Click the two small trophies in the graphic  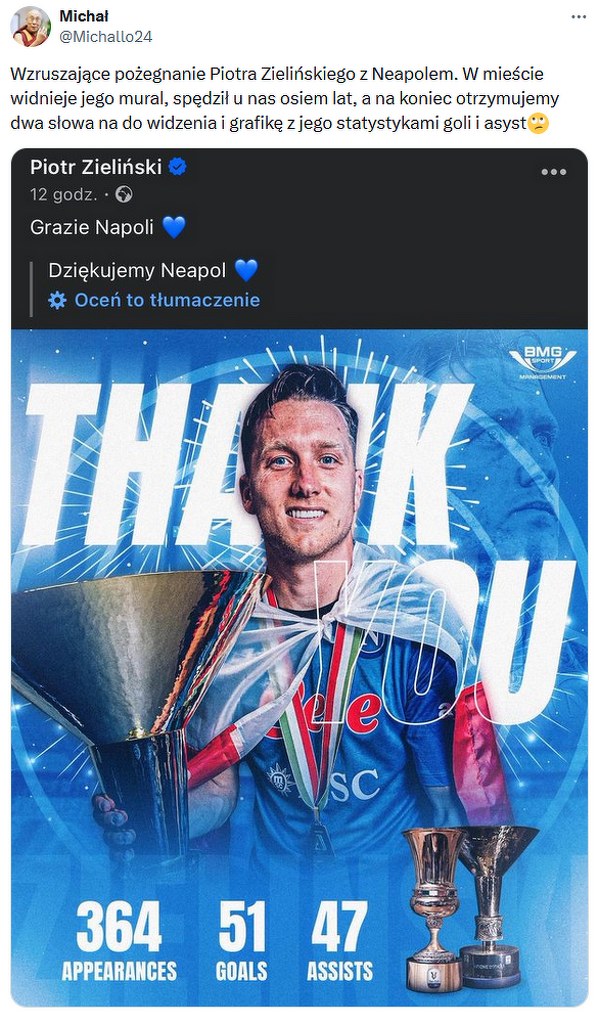point(470,908)
